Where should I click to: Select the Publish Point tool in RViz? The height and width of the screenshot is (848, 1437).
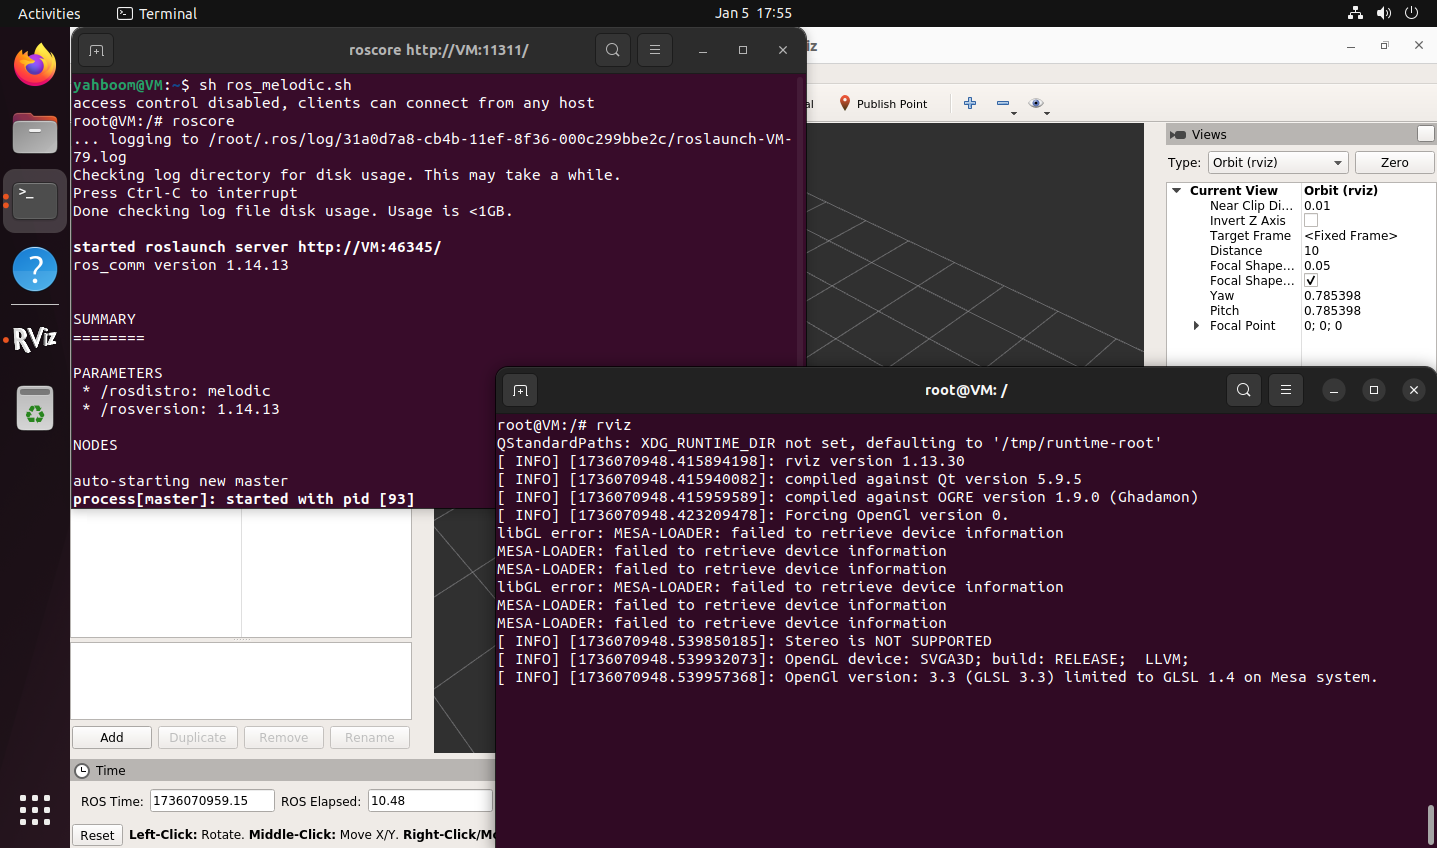click(883, 104)
